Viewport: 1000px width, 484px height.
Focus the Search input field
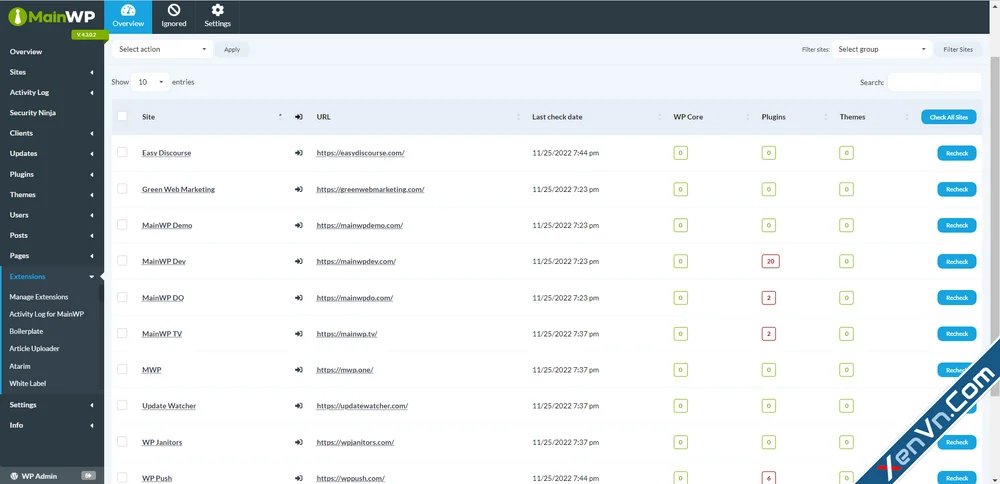point(934,82)
